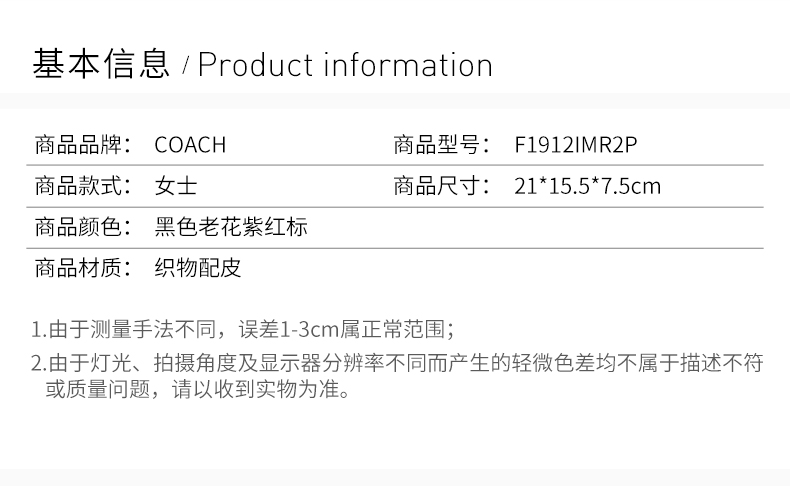Click the 女士 style value
The height and width of the screenshot is (486, 790).
point(175,186)
